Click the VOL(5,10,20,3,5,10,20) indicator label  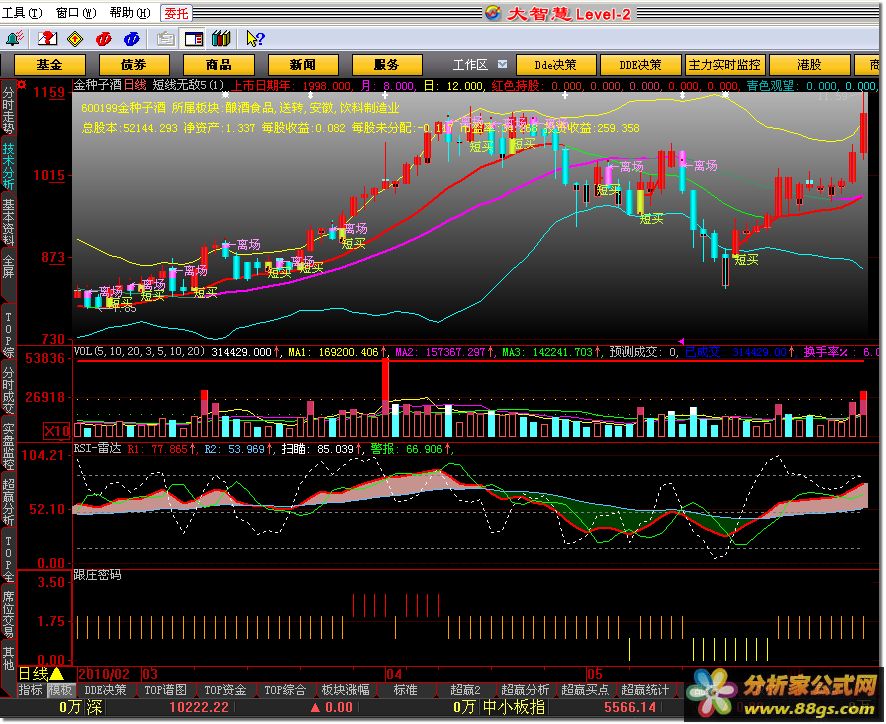[x=140, y=352]
